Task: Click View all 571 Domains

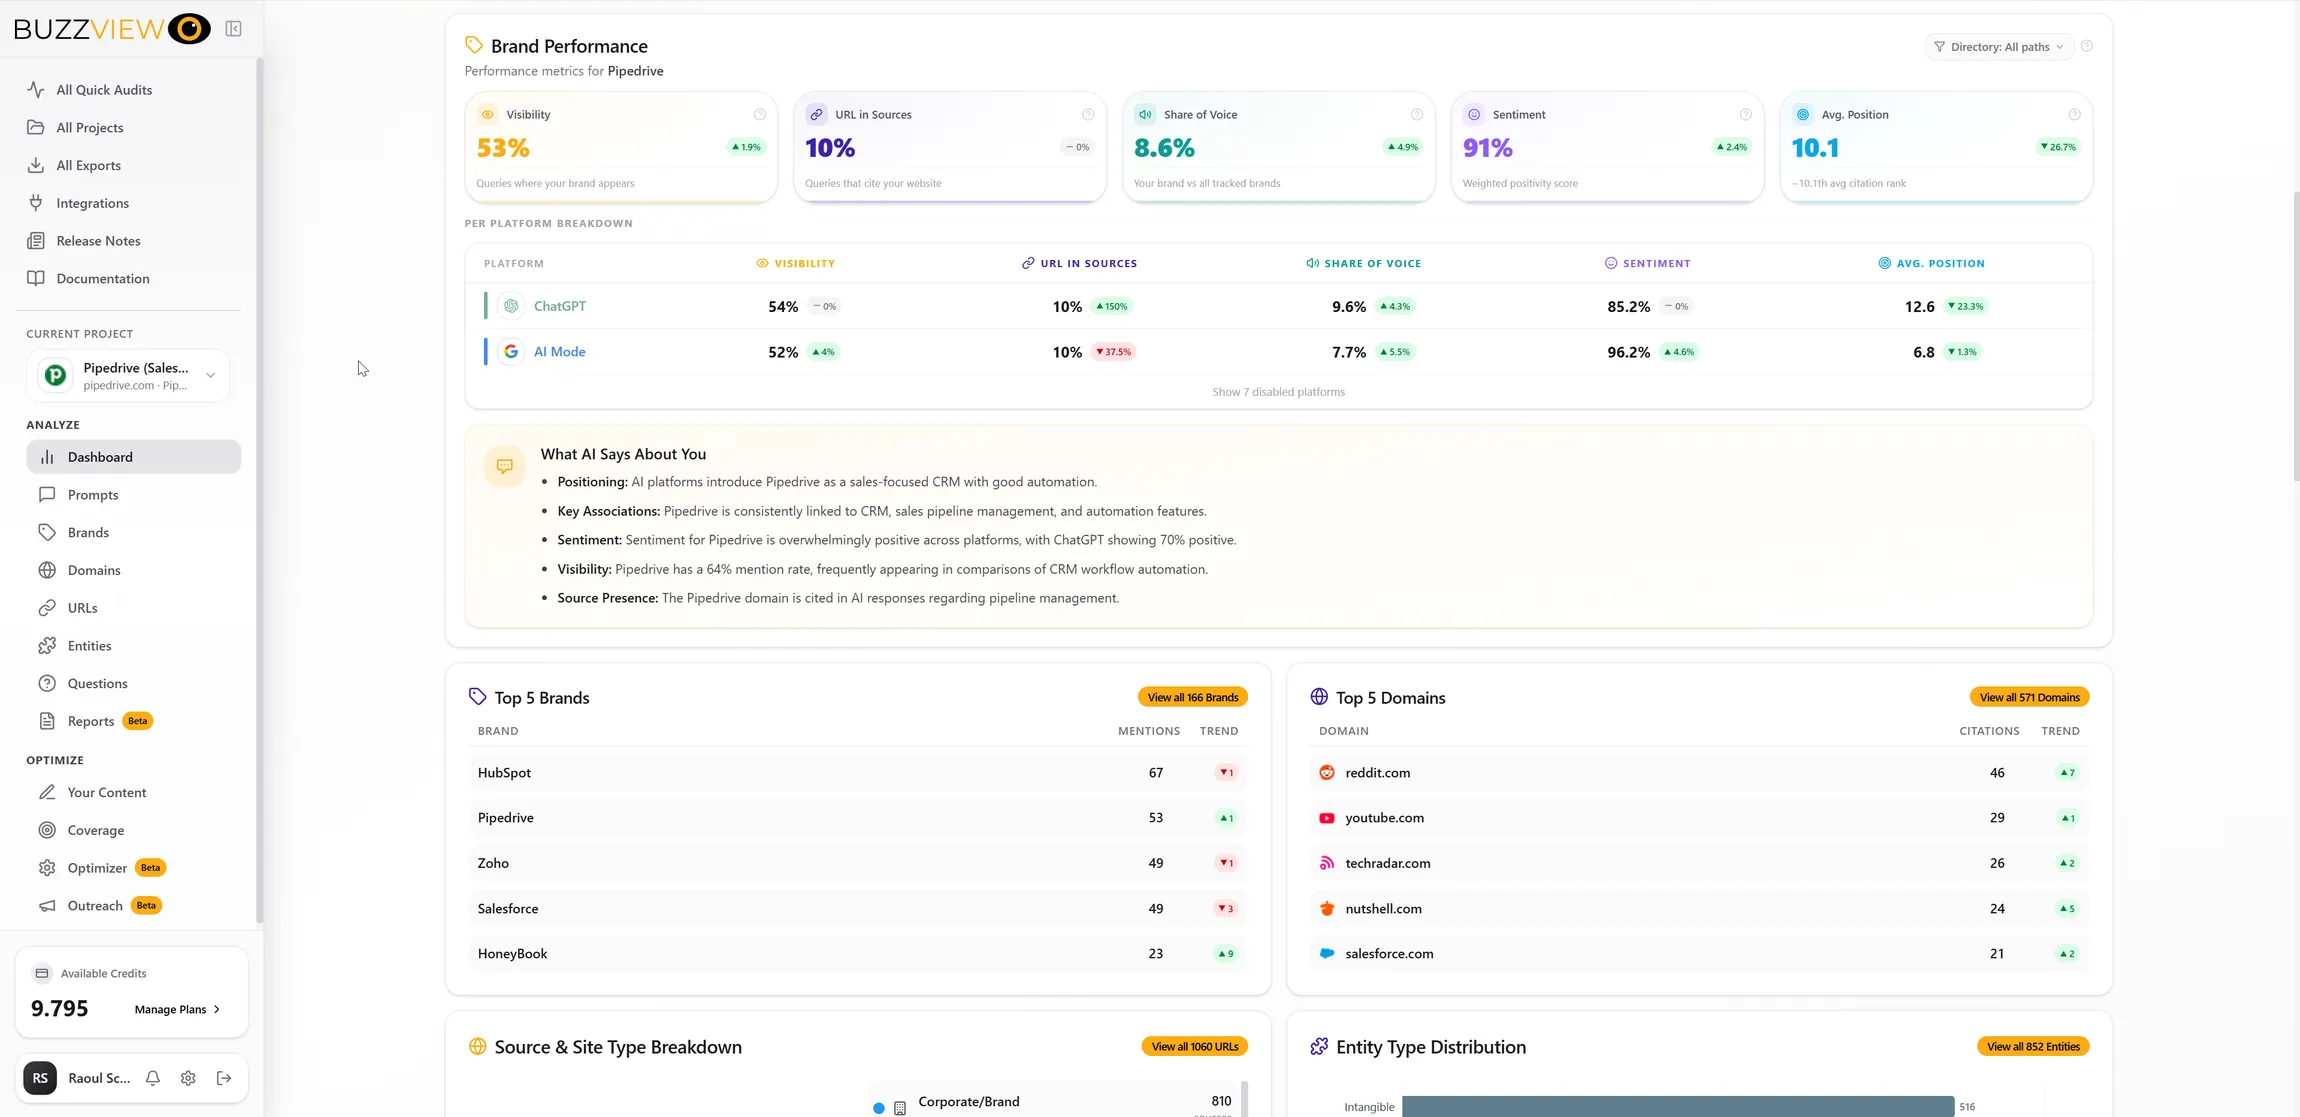Action: coord(2029,697)
